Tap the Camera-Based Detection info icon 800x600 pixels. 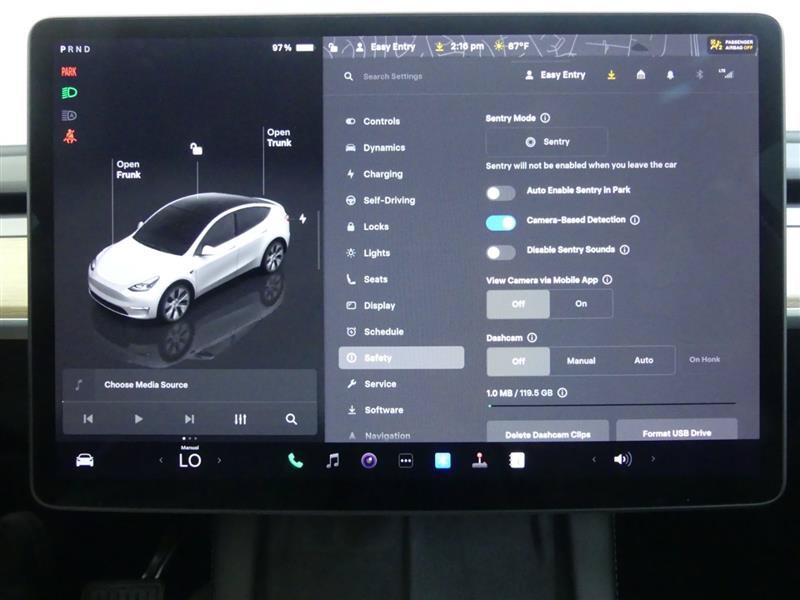coord(635,220)
